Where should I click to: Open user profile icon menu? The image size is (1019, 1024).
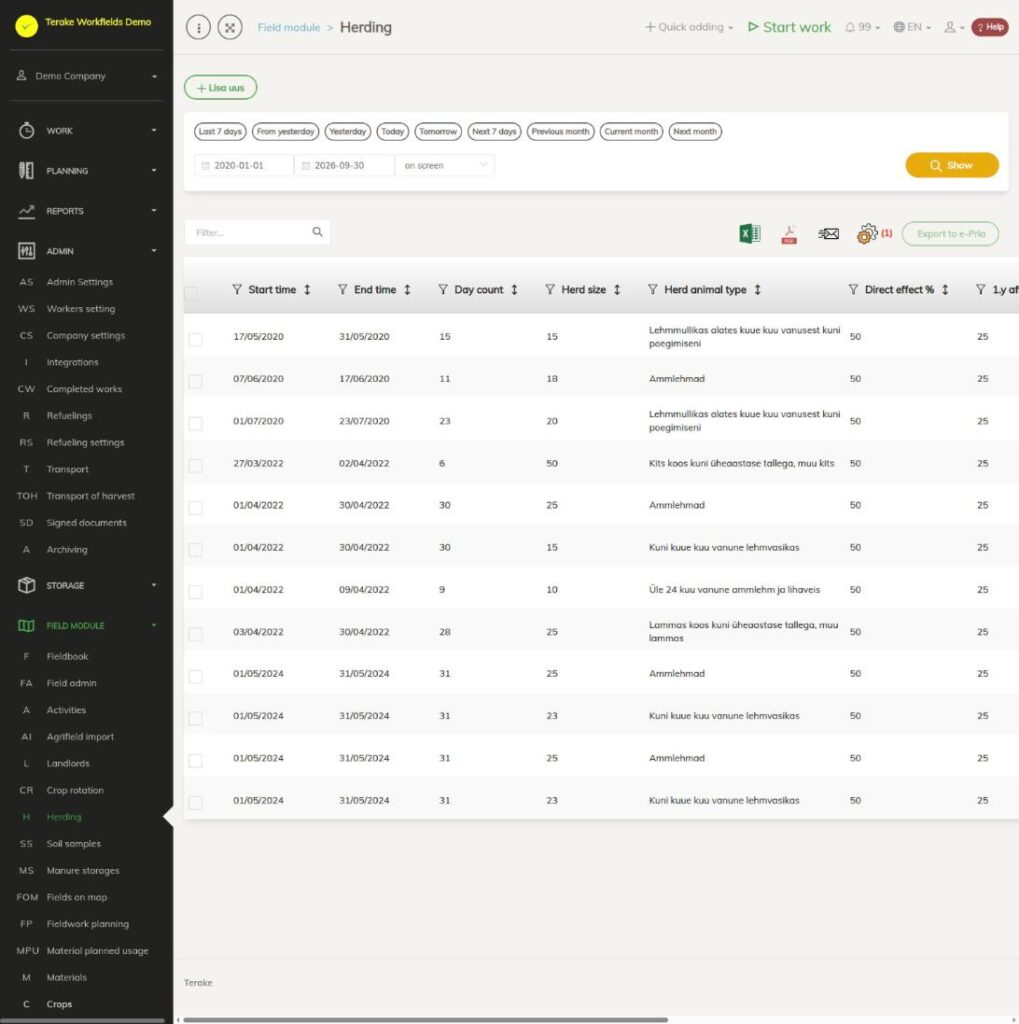click(954, 27)
